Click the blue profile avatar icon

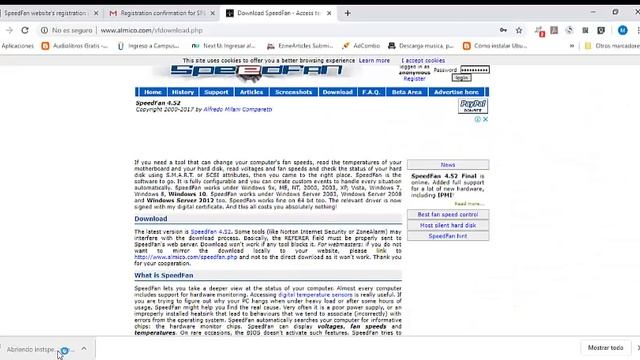point(622,30)
